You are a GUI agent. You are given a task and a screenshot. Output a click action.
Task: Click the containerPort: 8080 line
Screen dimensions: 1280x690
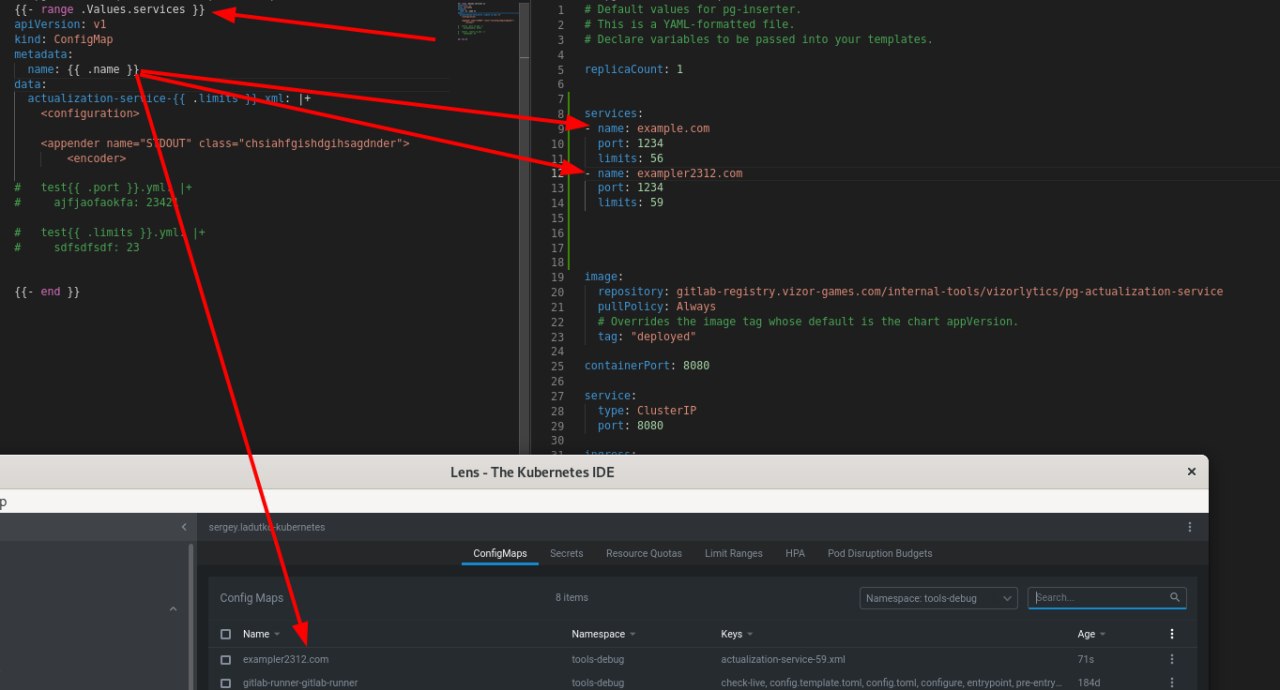(647, 365)
